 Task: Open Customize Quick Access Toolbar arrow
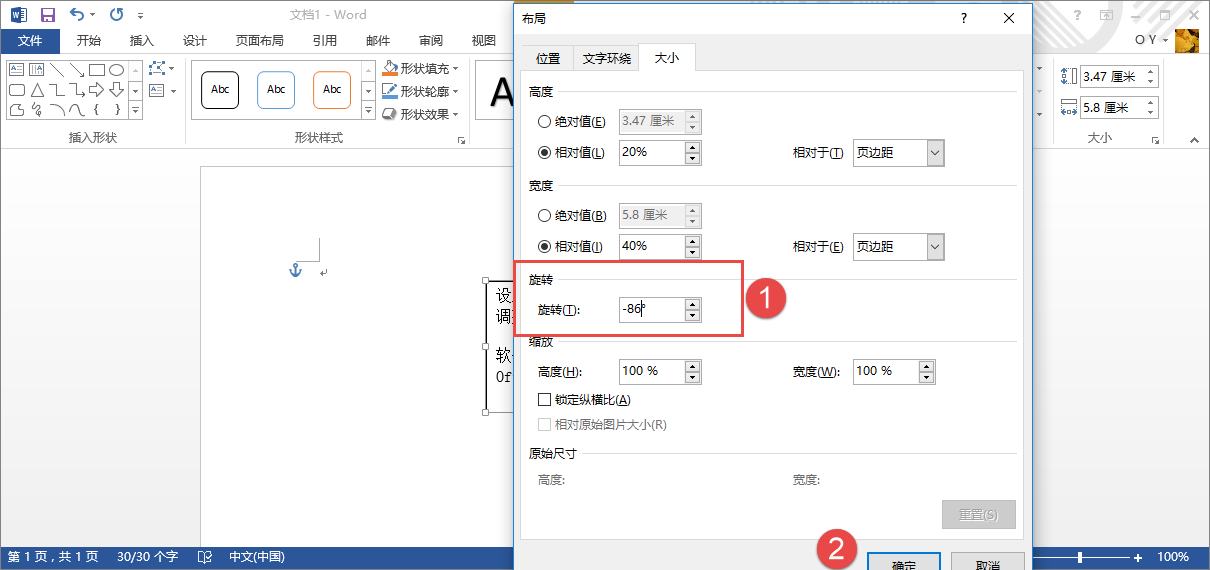[140, 16]
